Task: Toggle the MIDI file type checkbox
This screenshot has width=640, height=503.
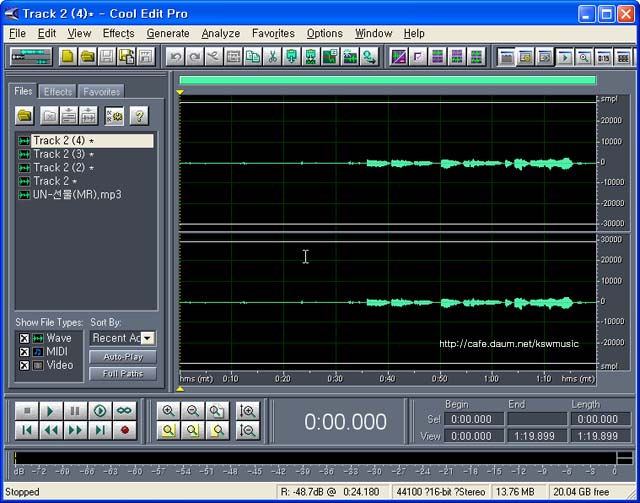Action: 24,352
